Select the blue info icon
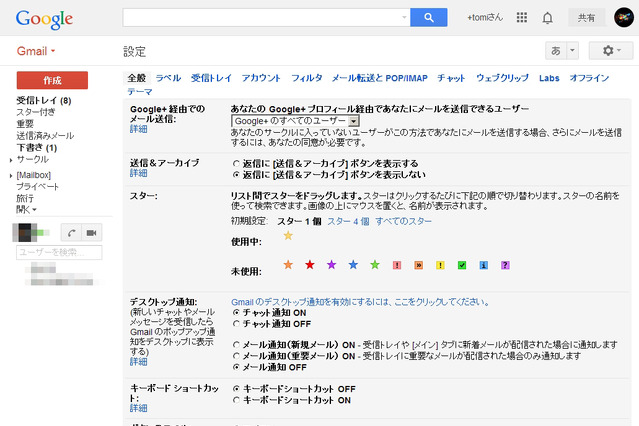639x426 pixels. coord(484,265)
